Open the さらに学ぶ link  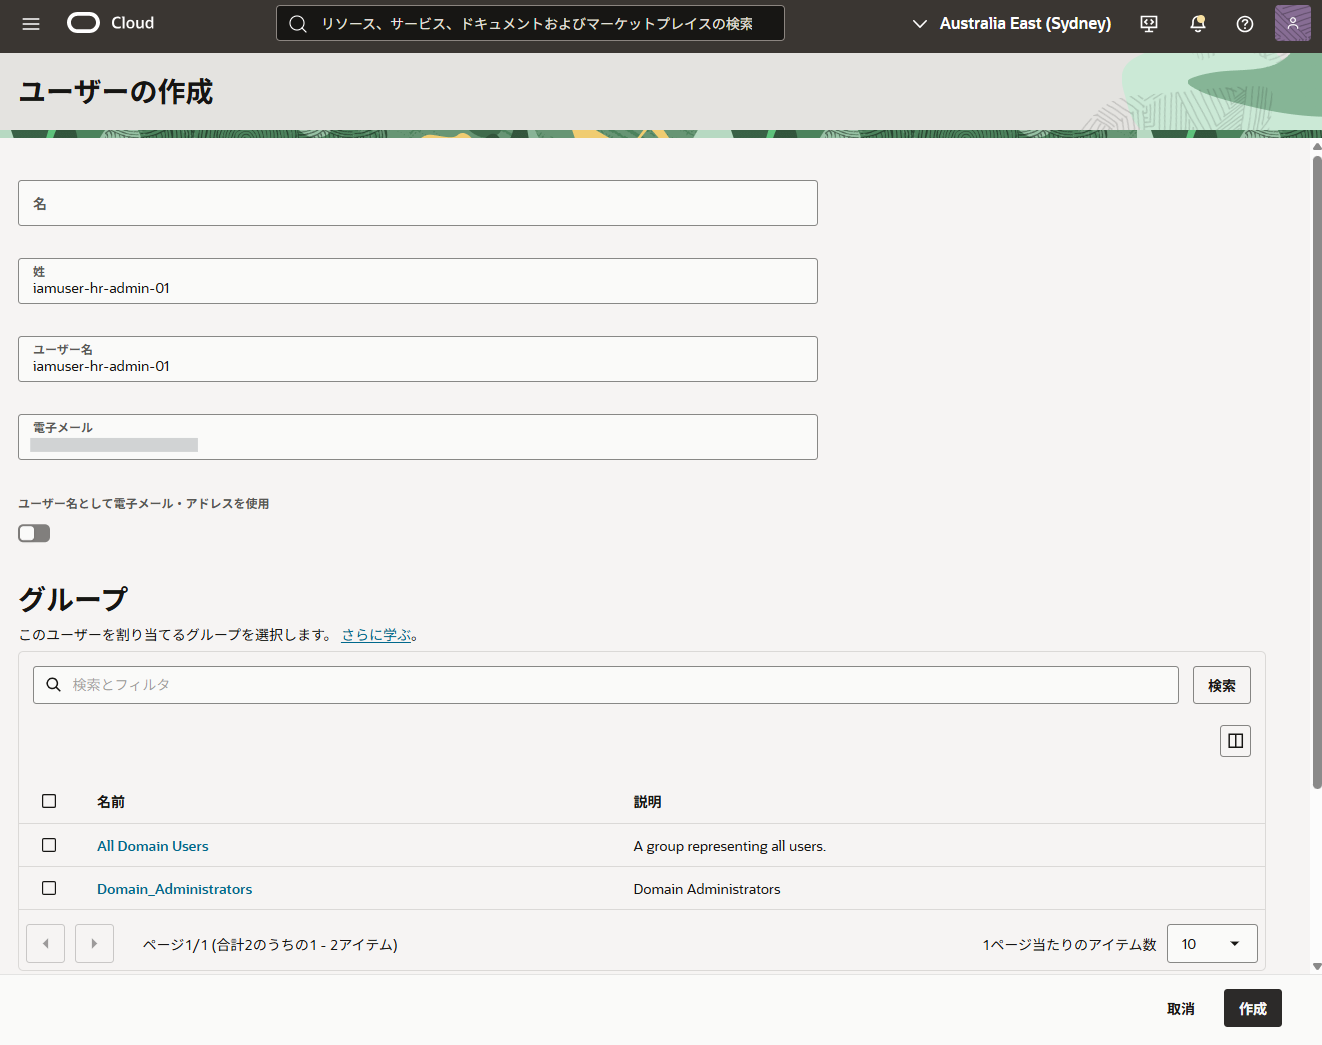point(374,634)
